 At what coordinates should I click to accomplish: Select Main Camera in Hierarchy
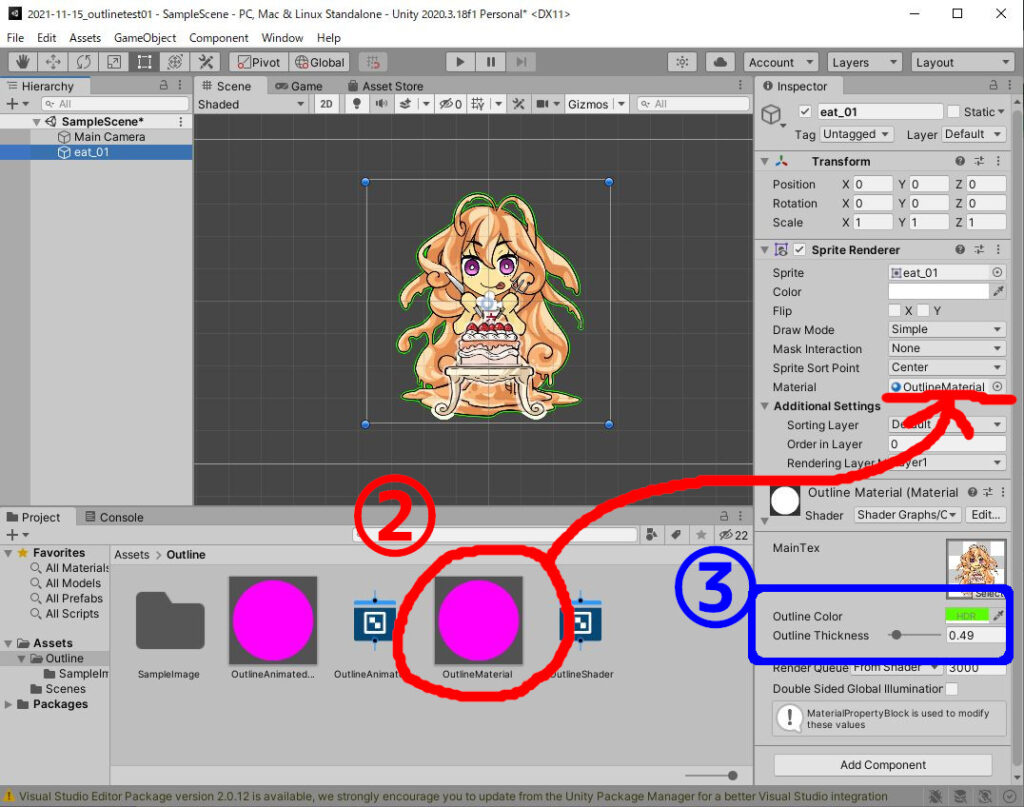(x=109, y=136)
